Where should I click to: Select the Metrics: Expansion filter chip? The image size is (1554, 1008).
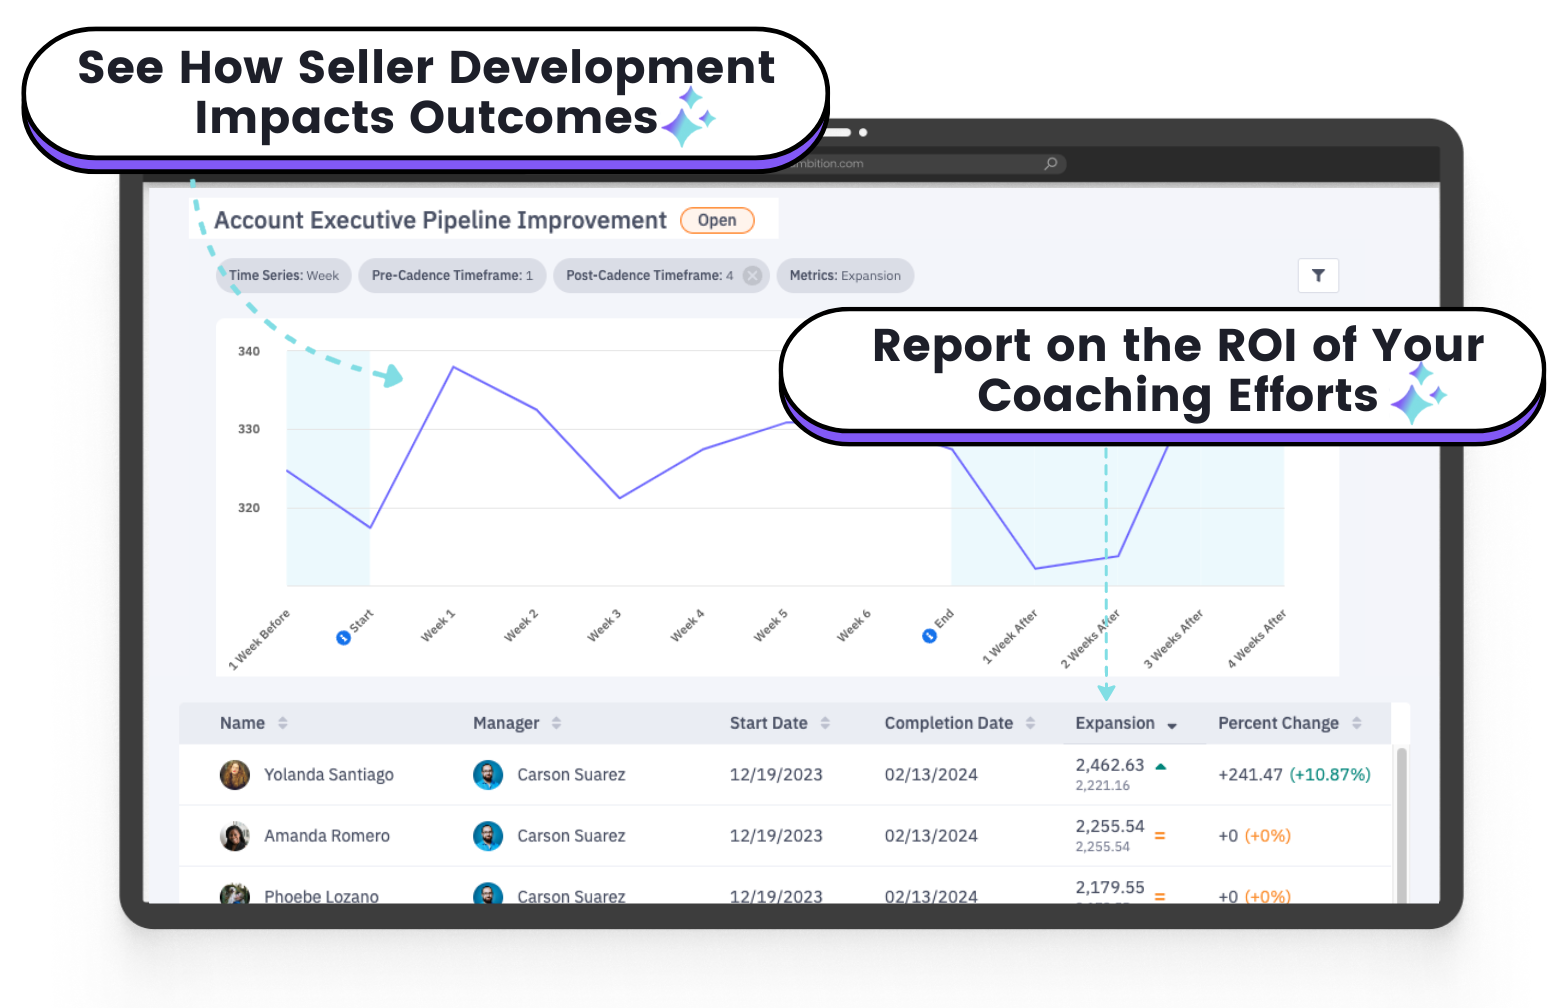845,276
